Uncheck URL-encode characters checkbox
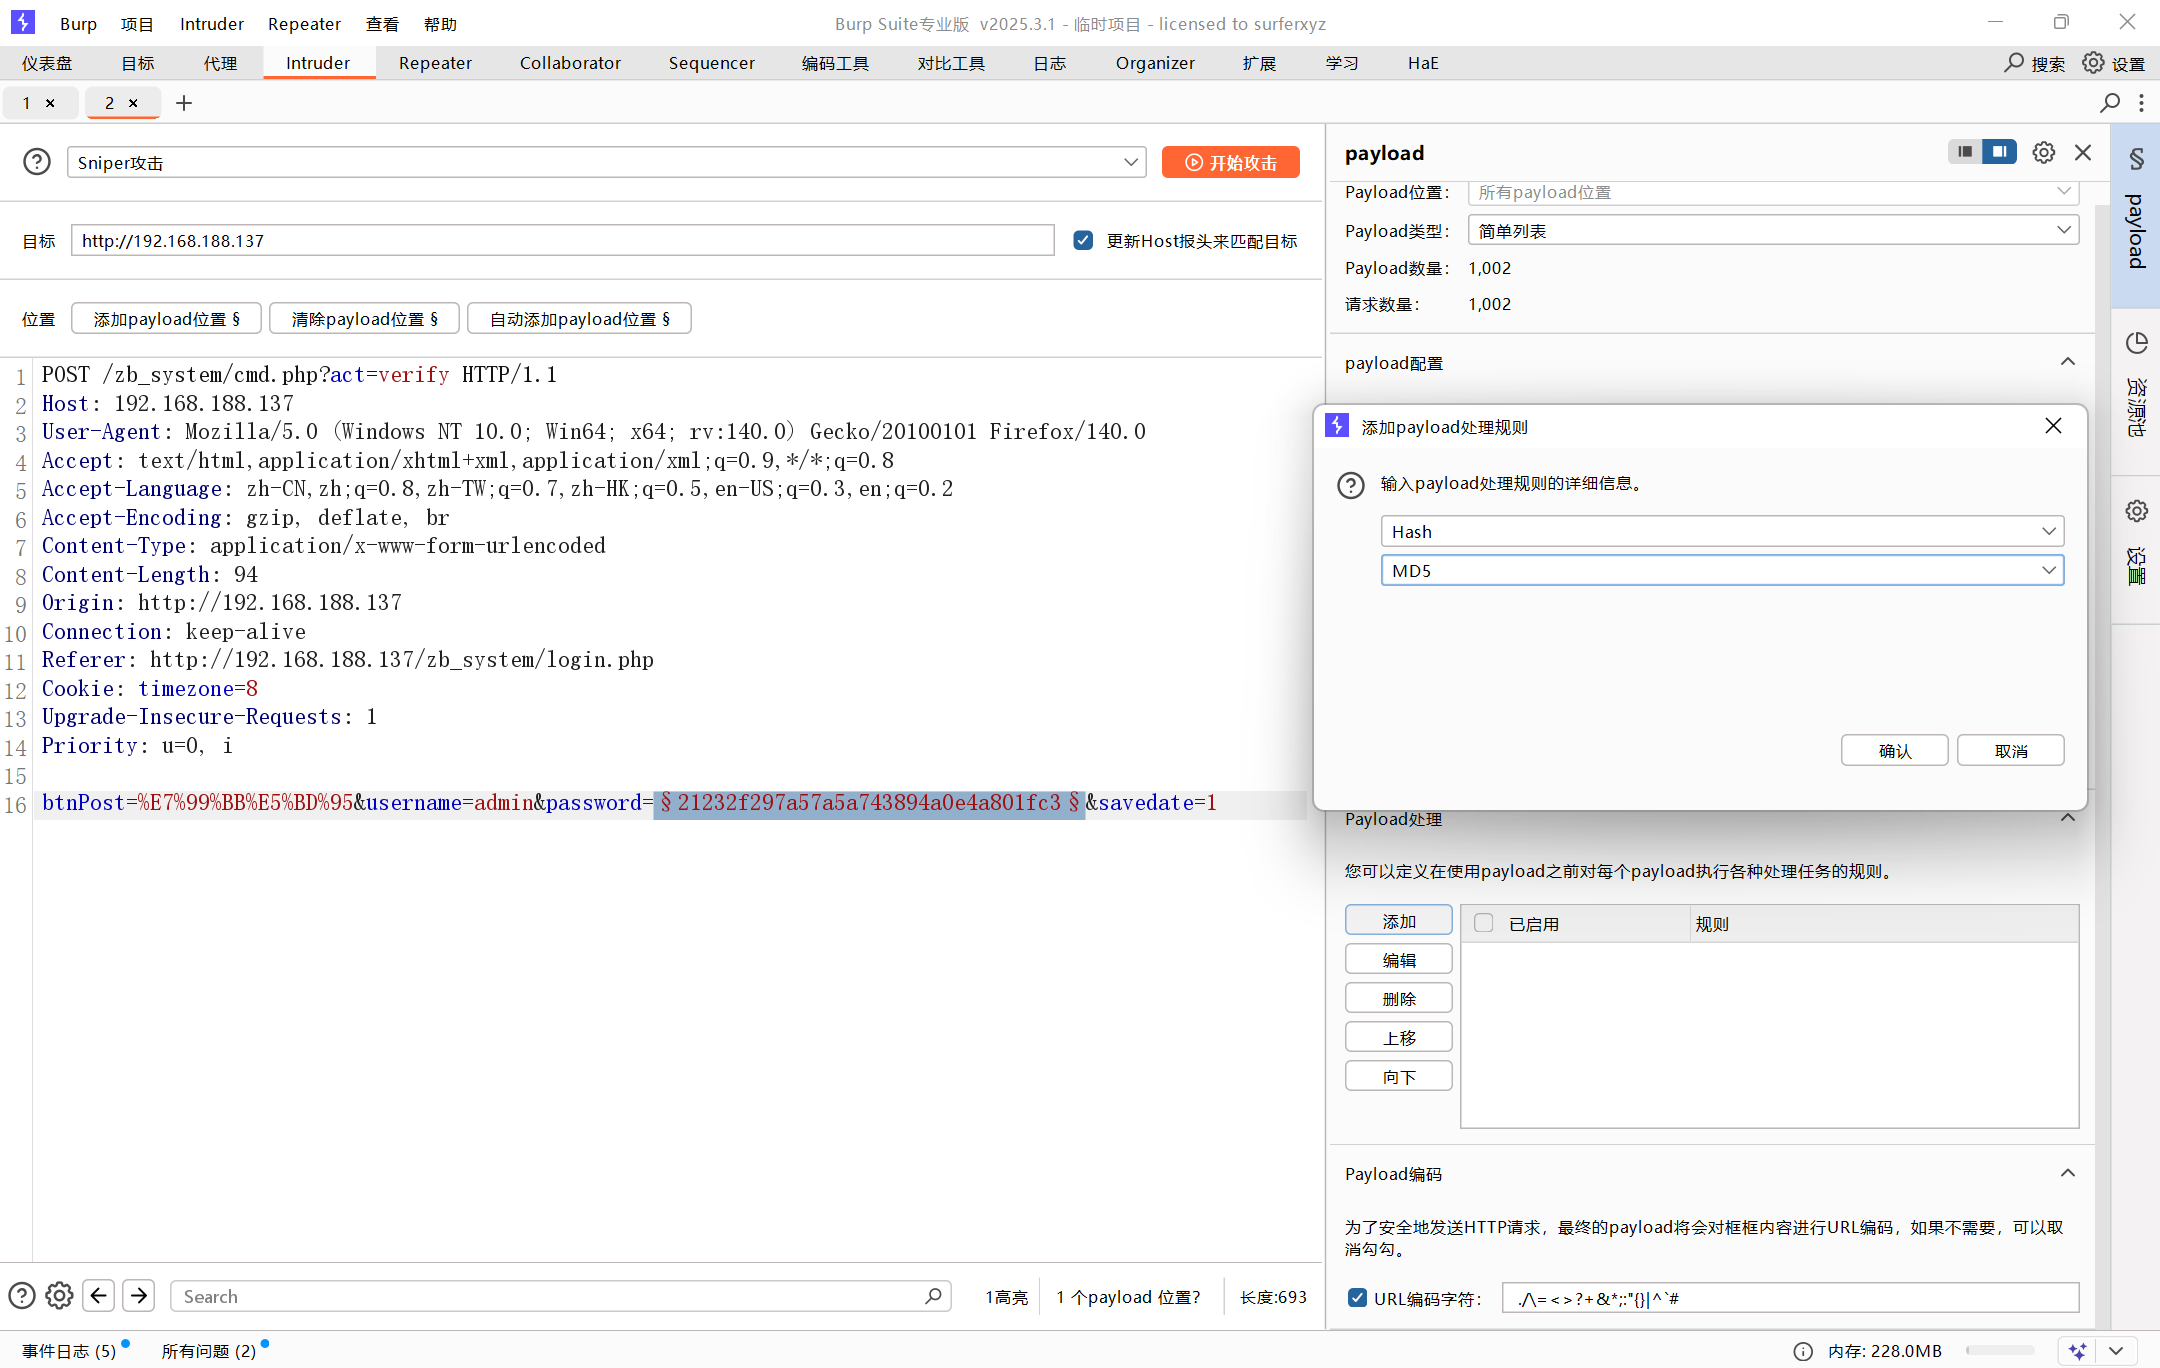 coord(1357,1298)
